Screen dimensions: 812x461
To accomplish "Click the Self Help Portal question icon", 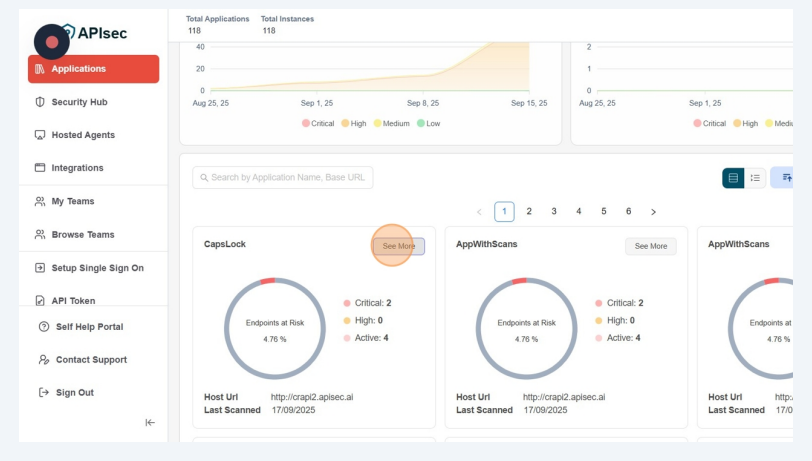I will click(44, 327).
